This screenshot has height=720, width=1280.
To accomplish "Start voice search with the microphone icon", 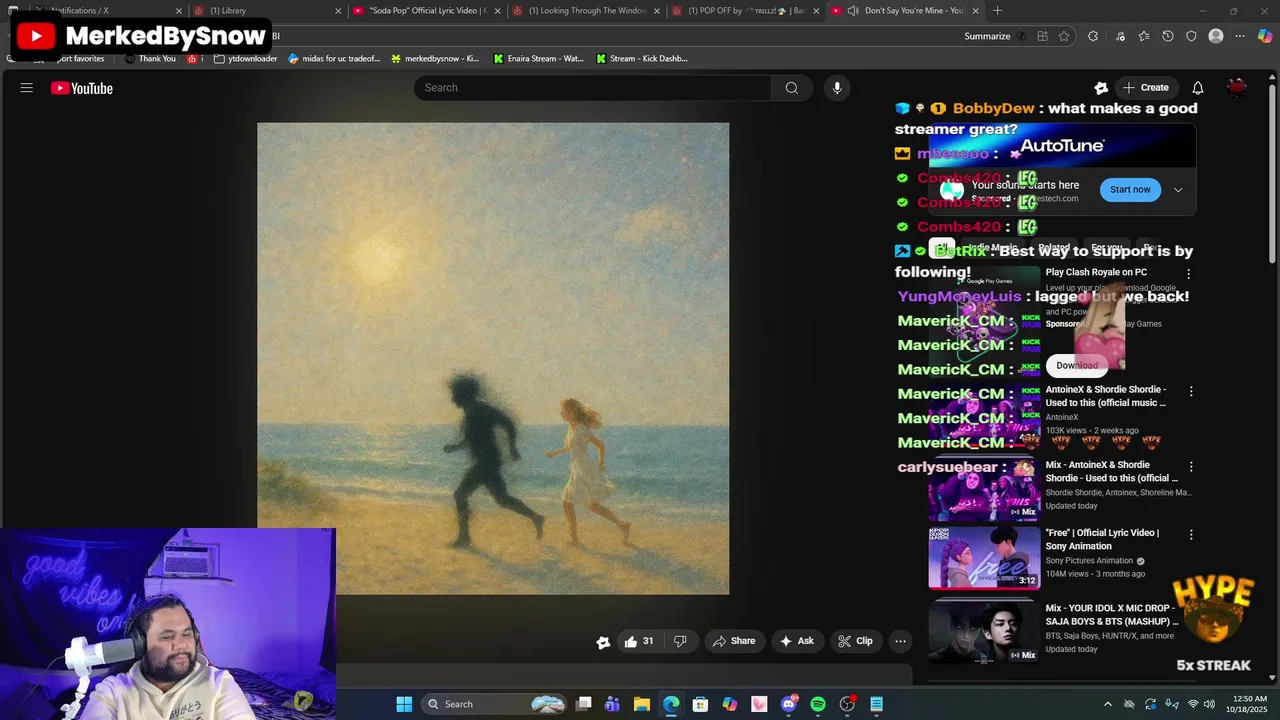I will click(x=837, y=88).
